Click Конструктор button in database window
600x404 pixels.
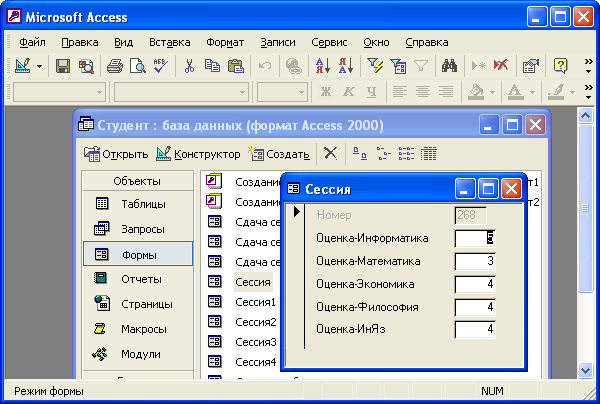(198, 154)
